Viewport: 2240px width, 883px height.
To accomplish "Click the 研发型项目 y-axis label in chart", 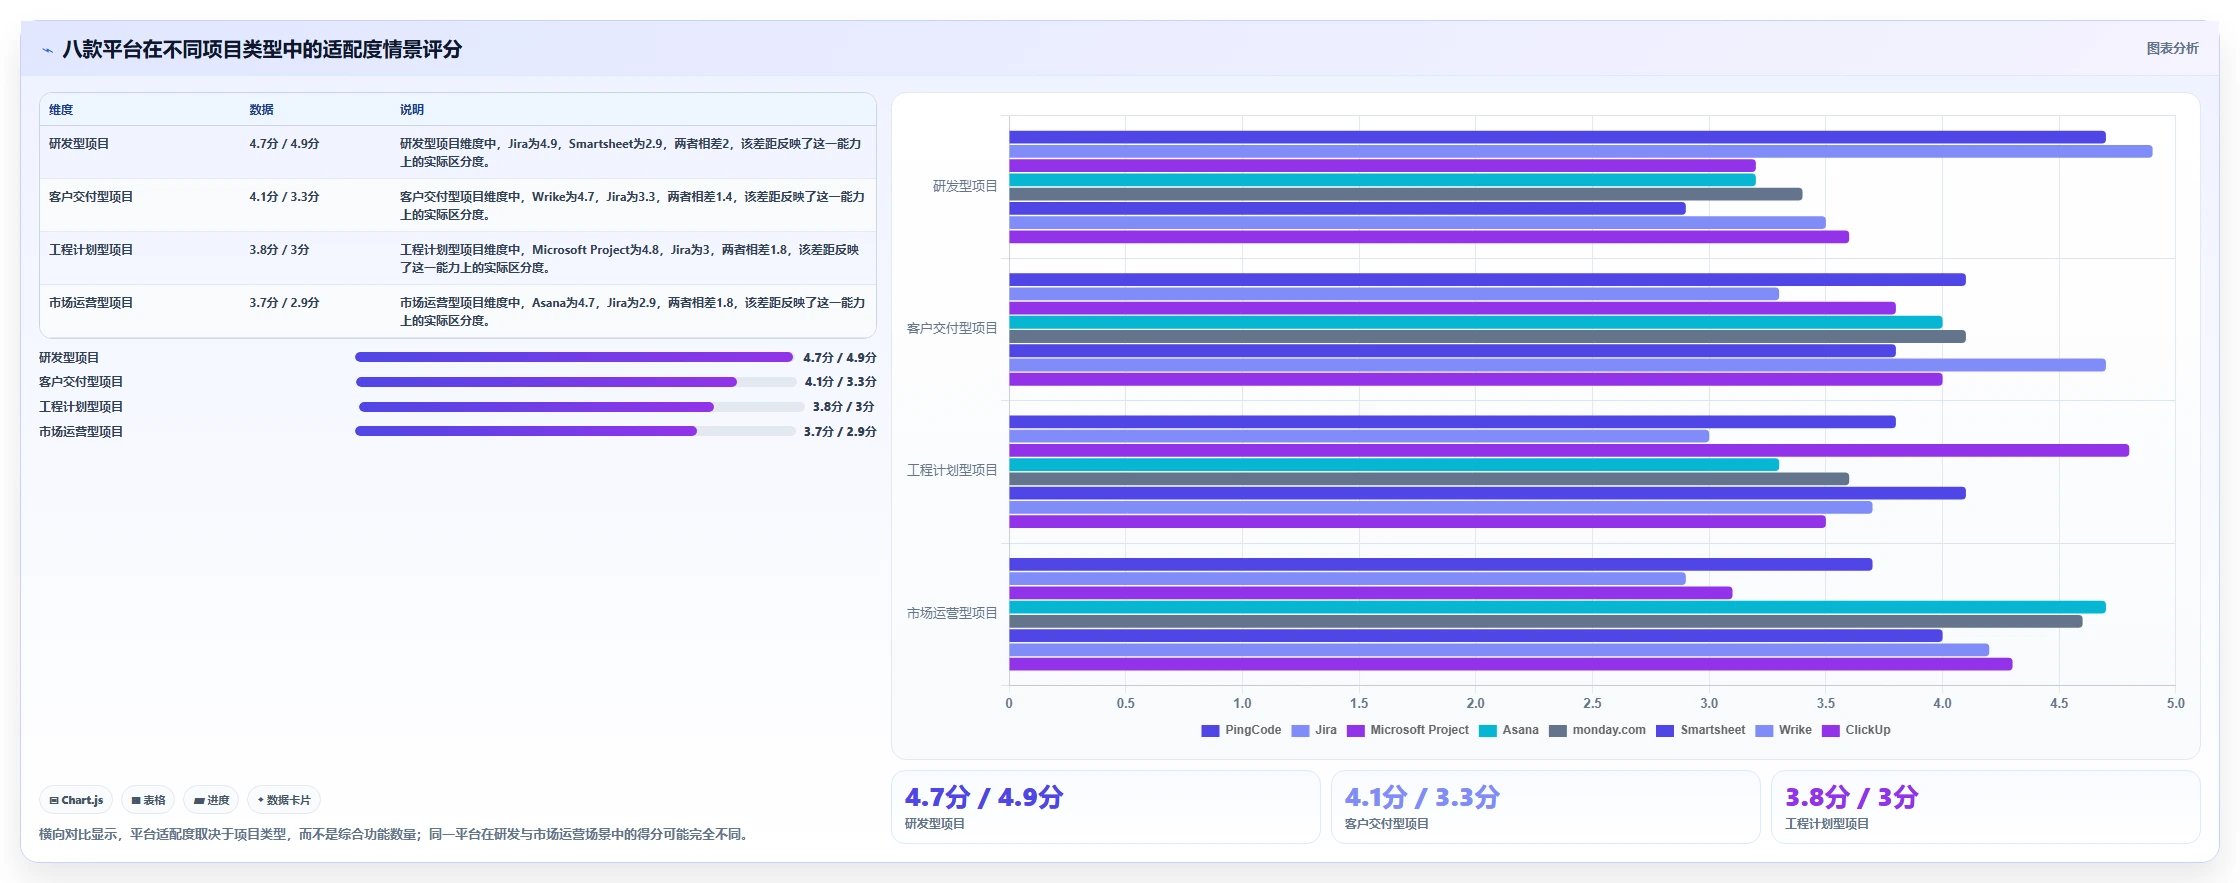I will [965, 186].
